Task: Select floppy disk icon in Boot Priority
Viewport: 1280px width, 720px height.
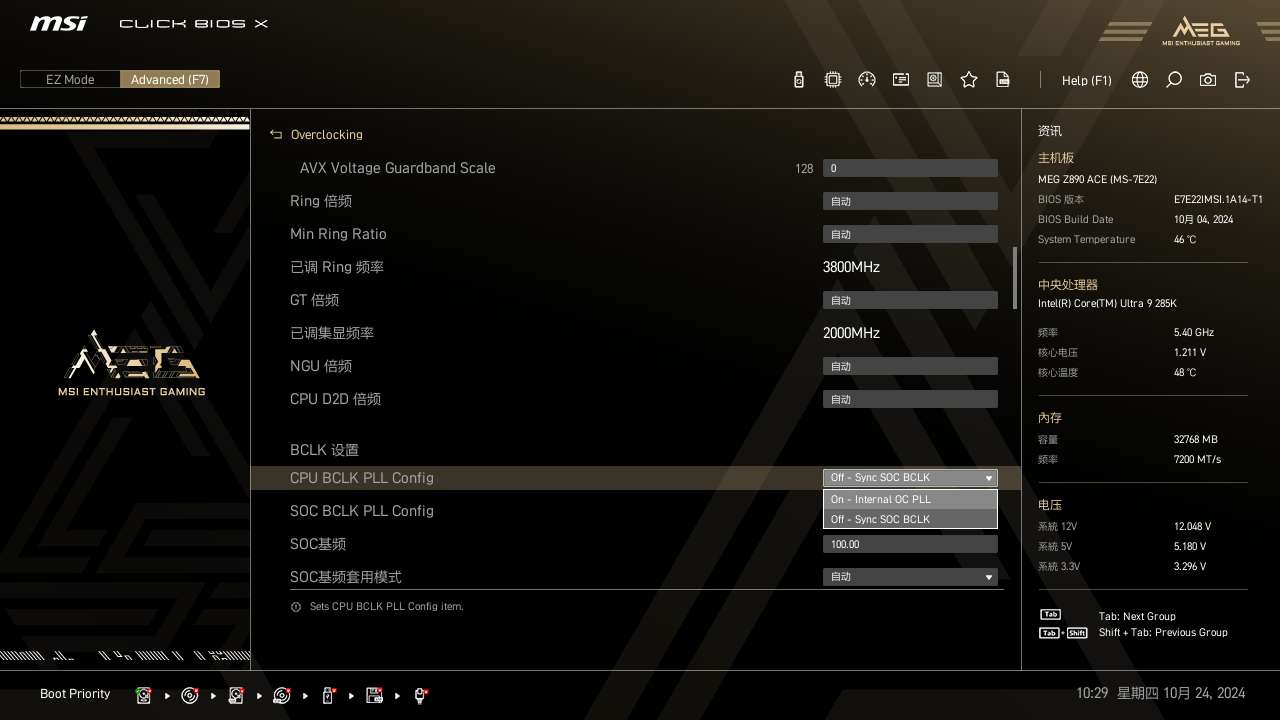Action: [x=375, y=695]
